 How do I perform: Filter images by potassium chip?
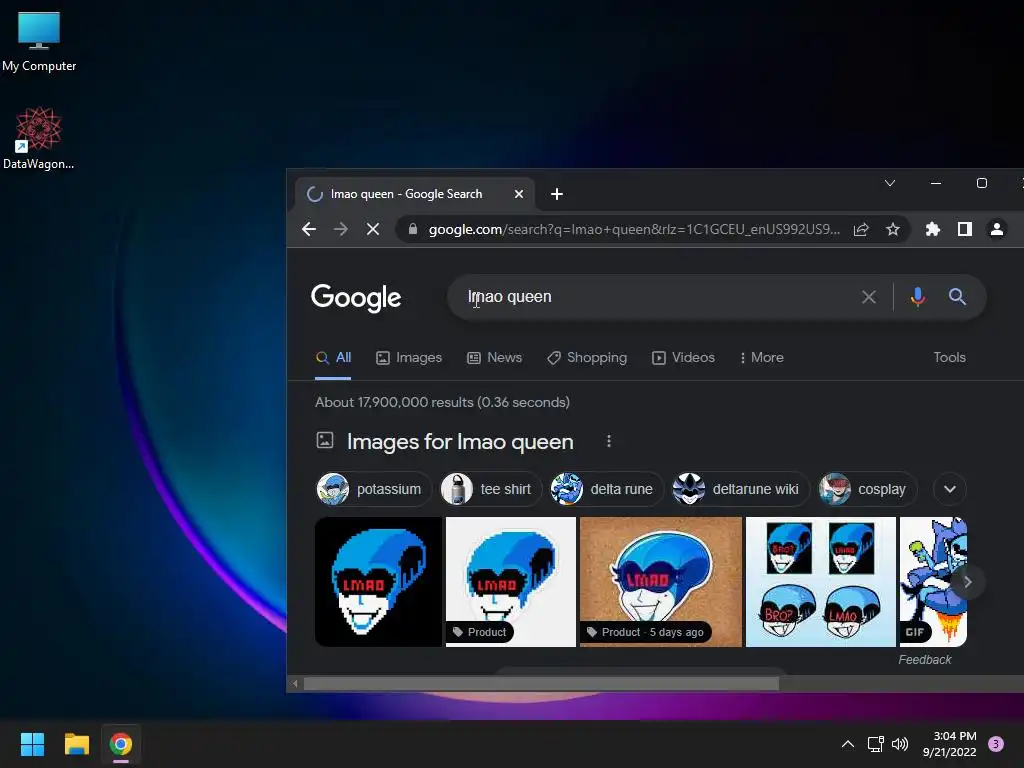374,489
